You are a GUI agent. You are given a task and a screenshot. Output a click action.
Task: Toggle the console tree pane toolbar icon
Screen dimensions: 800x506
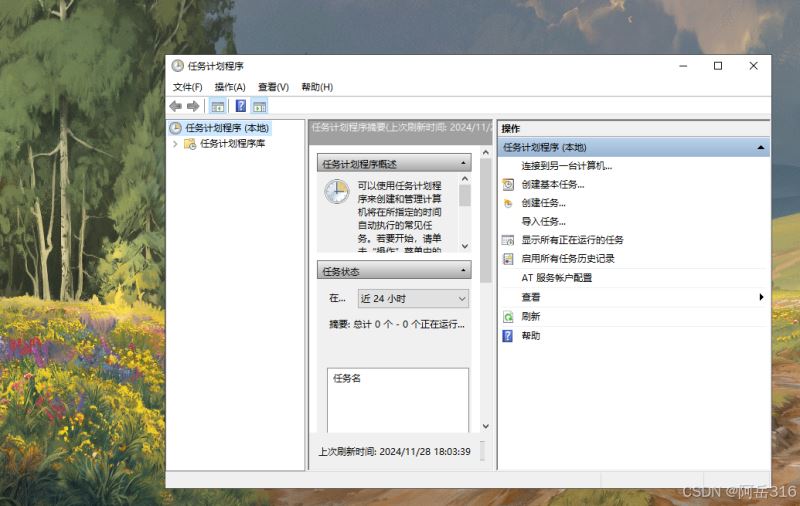click(217, 106)
